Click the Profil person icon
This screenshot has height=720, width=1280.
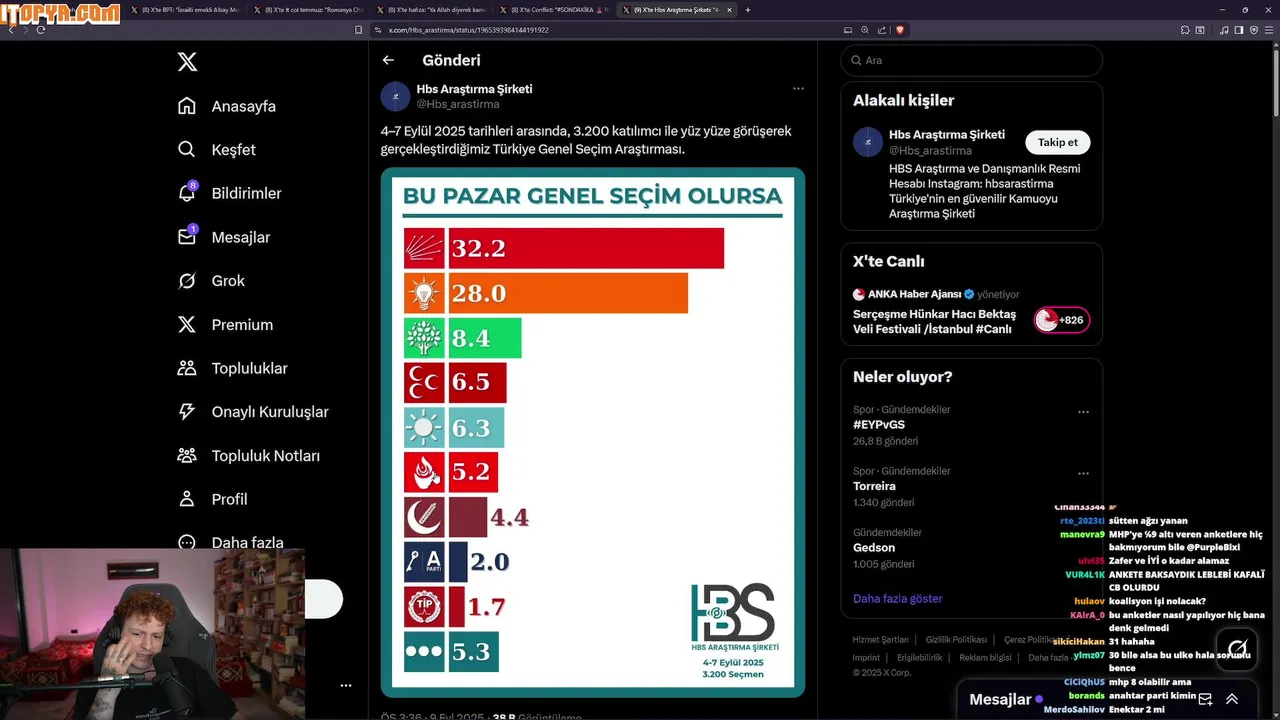(x=187, y=499)
